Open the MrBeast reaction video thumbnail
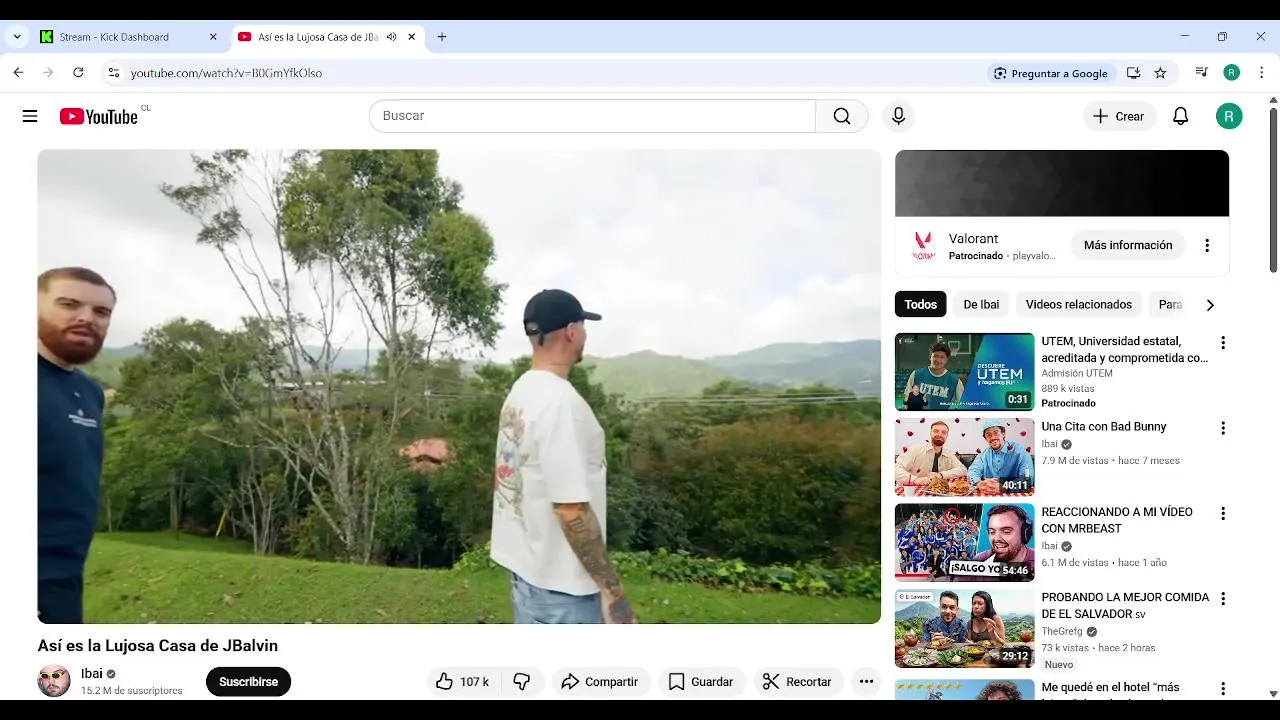The image size is (1280, 720). click(964, 542)
